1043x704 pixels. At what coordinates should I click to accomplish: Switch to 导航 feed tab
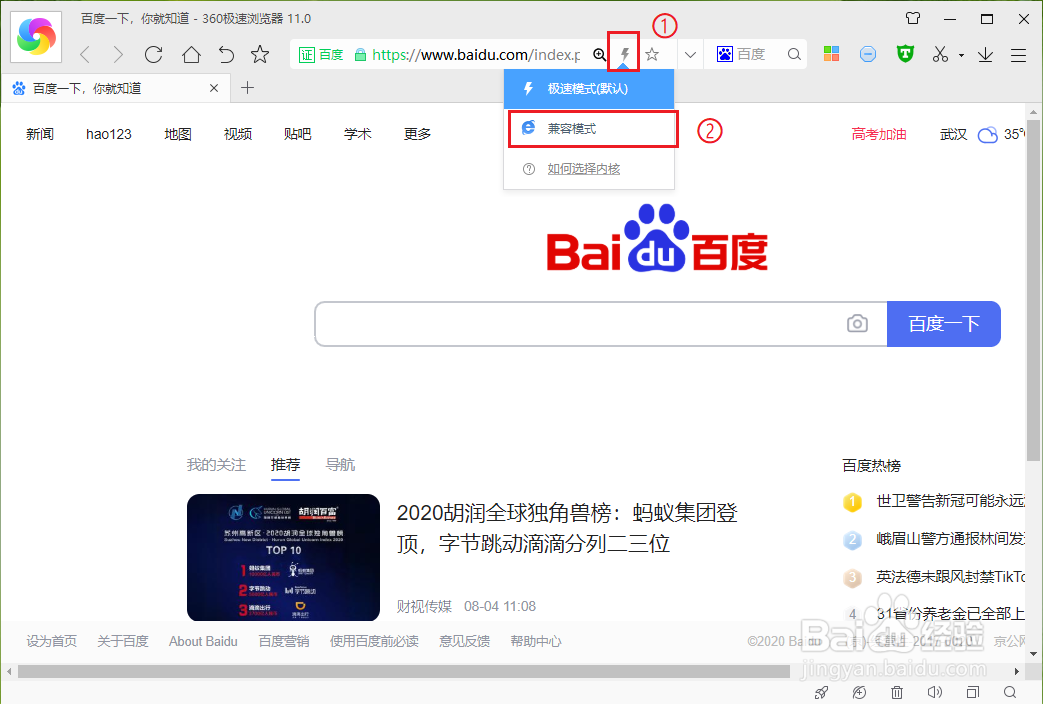pyautogui.click(x=340, y=464)
